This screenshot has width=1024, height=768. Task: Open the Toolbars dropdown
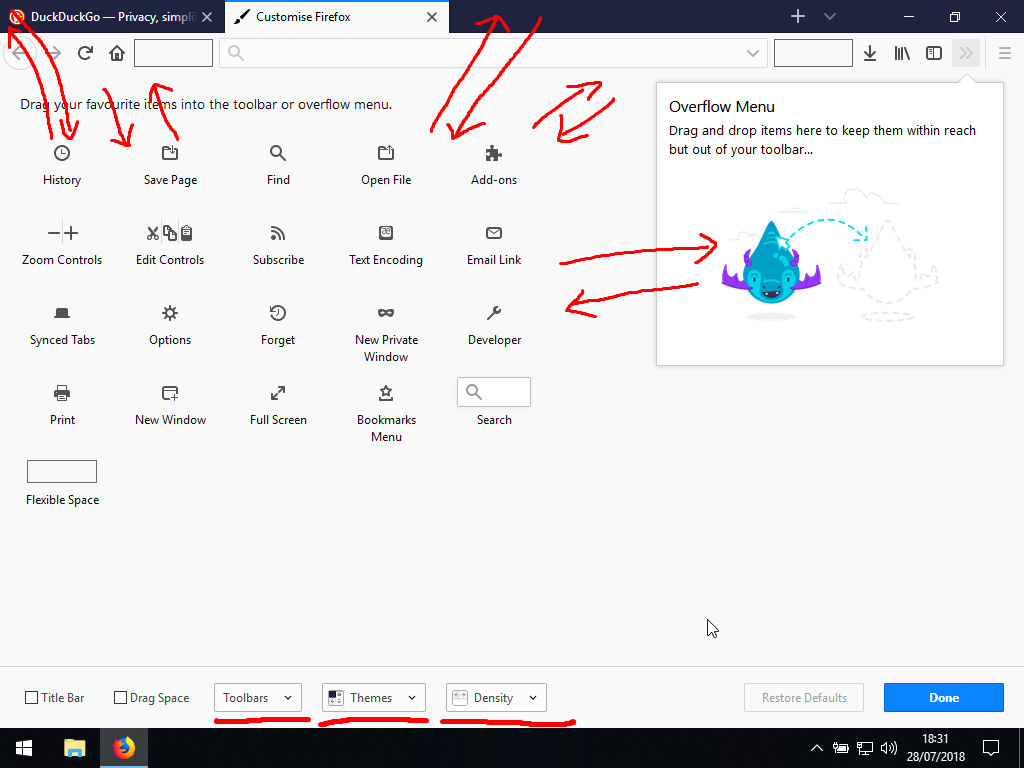(x=258, y=697)
